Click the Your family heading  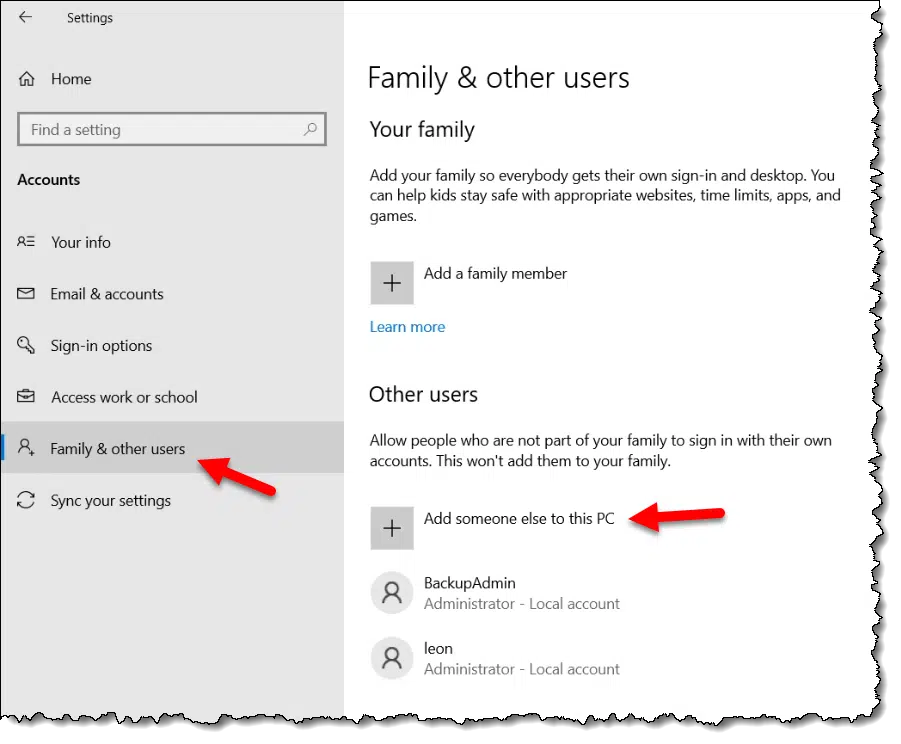tap(422, 130)
